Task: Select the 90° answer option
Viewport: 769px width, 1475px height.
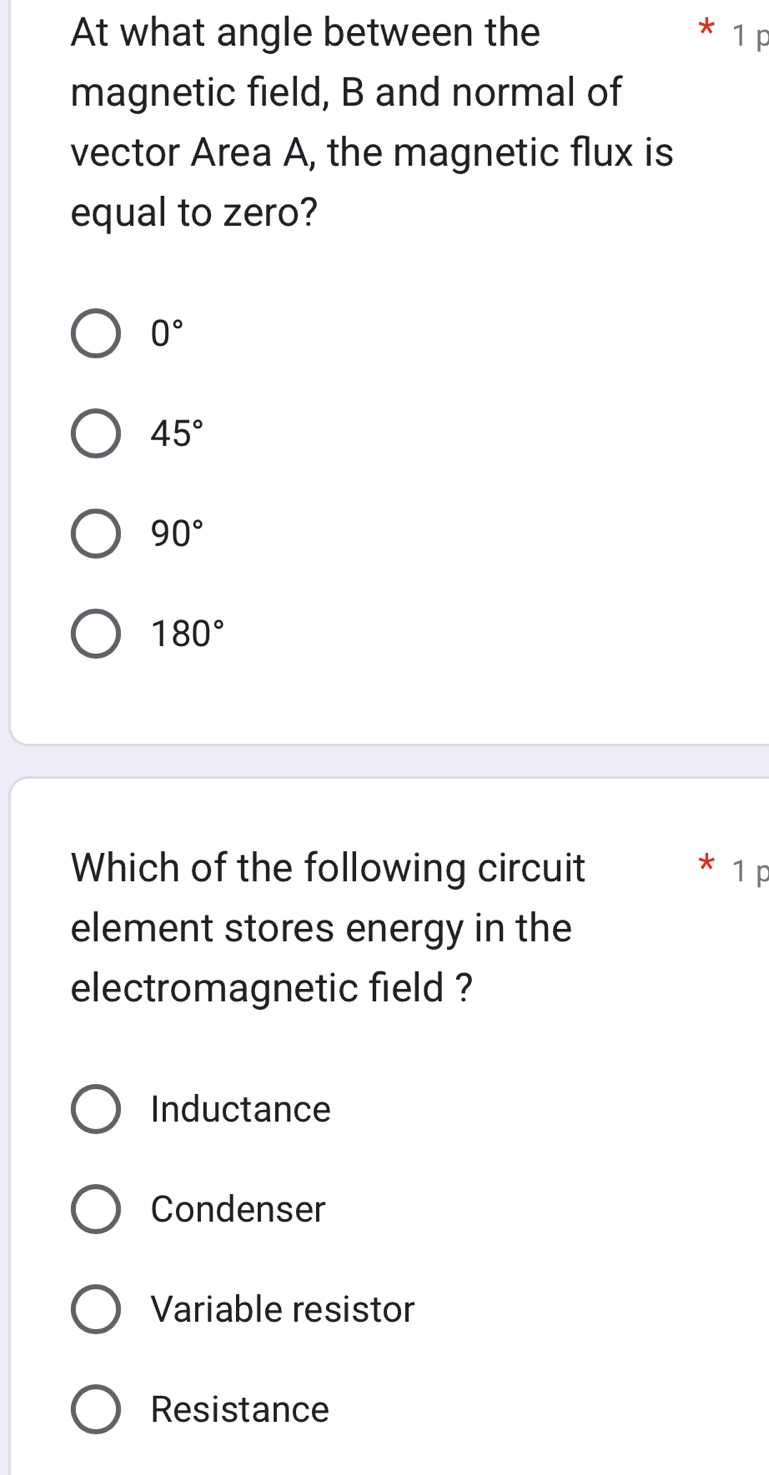Action: tap(96, 533)
